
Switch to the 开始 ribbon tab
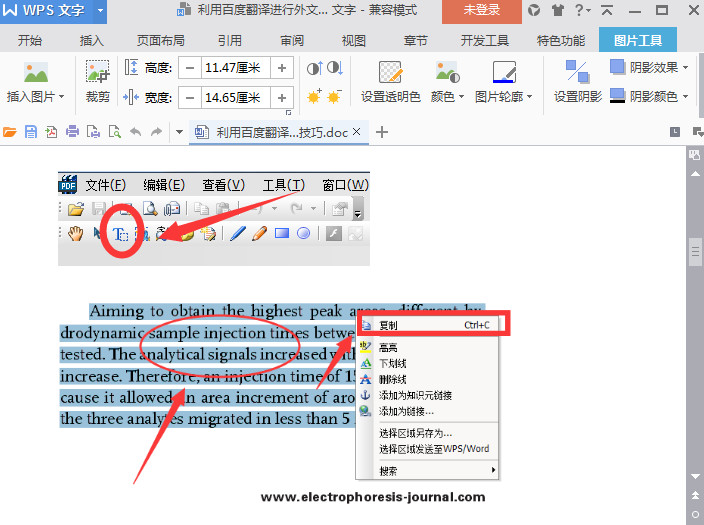pyautogui.click(x=30, y=40)
